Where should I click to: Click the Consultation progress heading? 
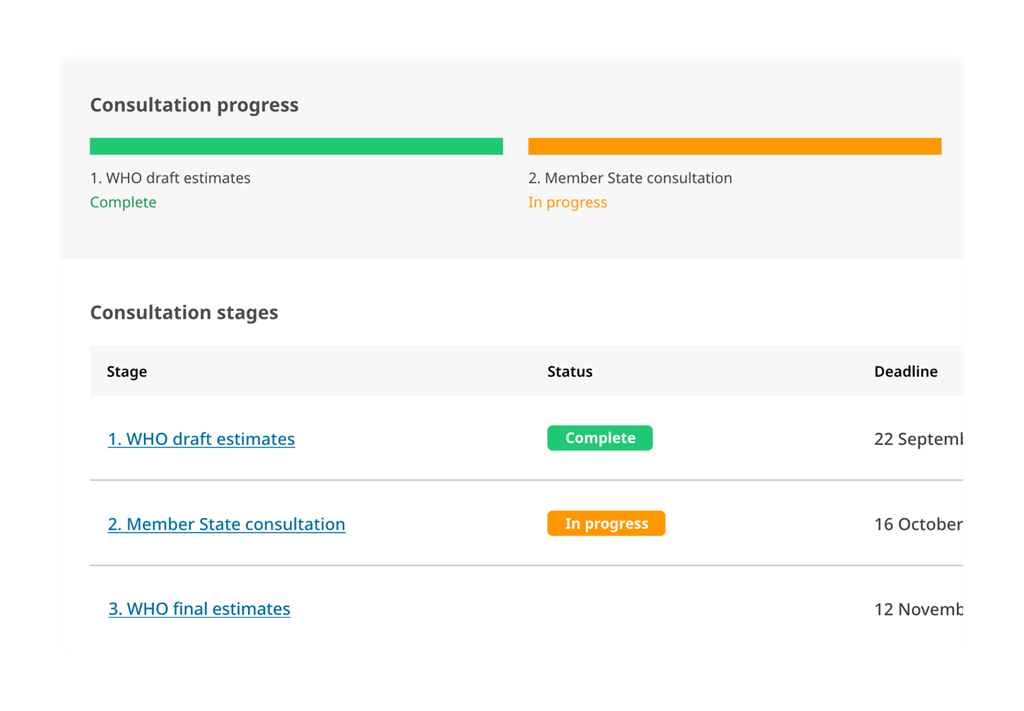pos(194,104)
